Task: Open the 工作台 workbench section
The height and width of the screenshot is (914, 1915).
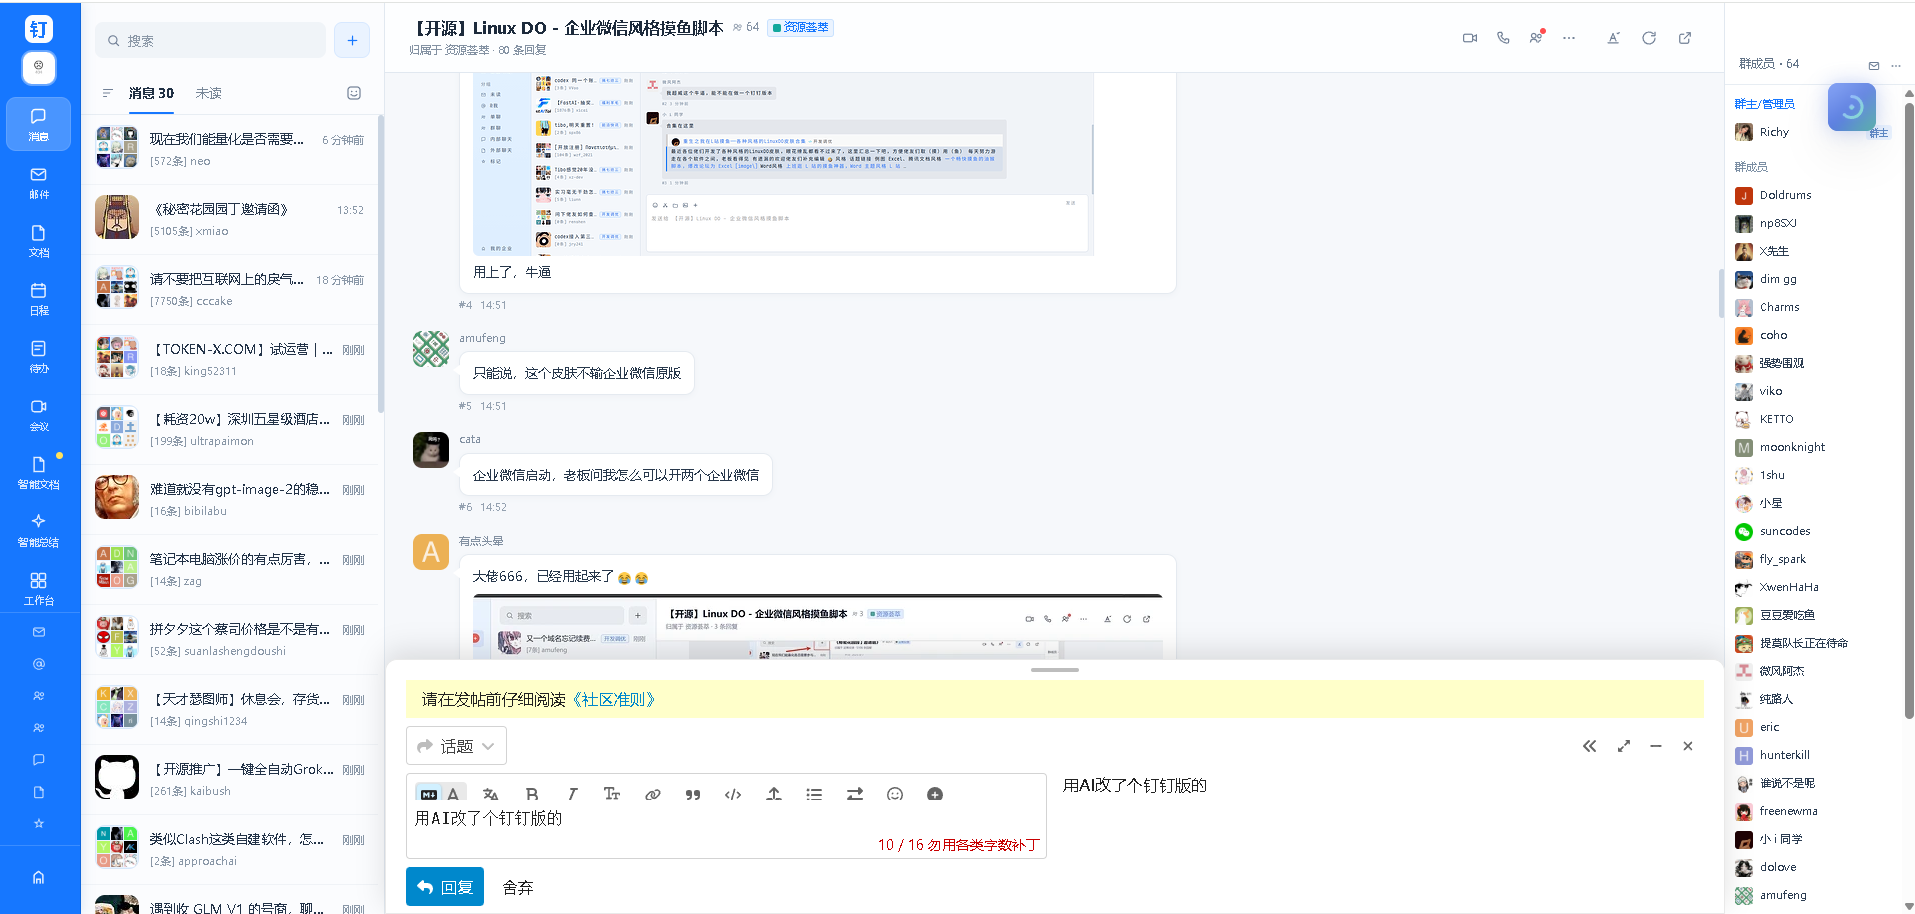Action: (38, 588)
